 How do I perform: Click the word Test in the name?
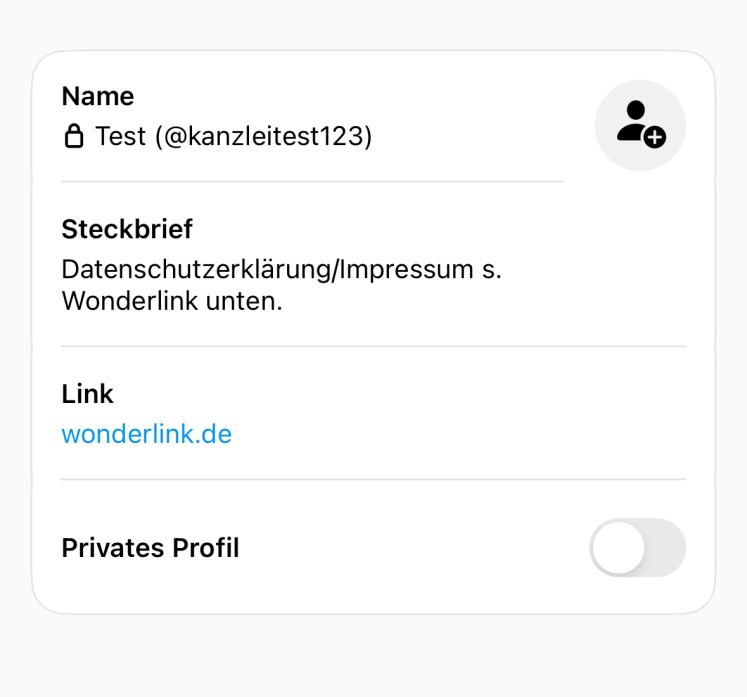121,136
